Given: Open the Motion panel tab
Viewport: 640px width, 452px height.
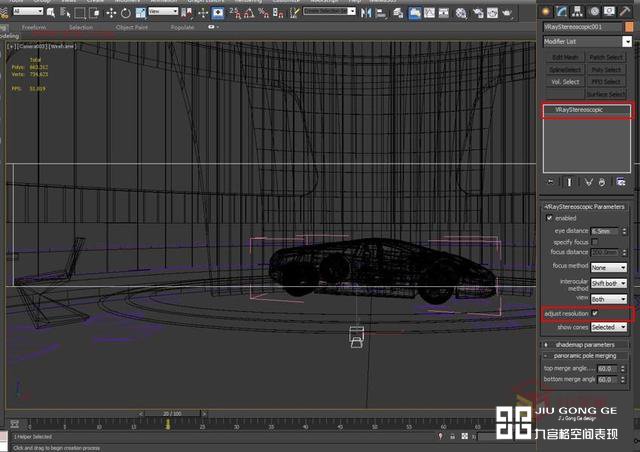Looking at the screenshot, I should coord(596,11).
